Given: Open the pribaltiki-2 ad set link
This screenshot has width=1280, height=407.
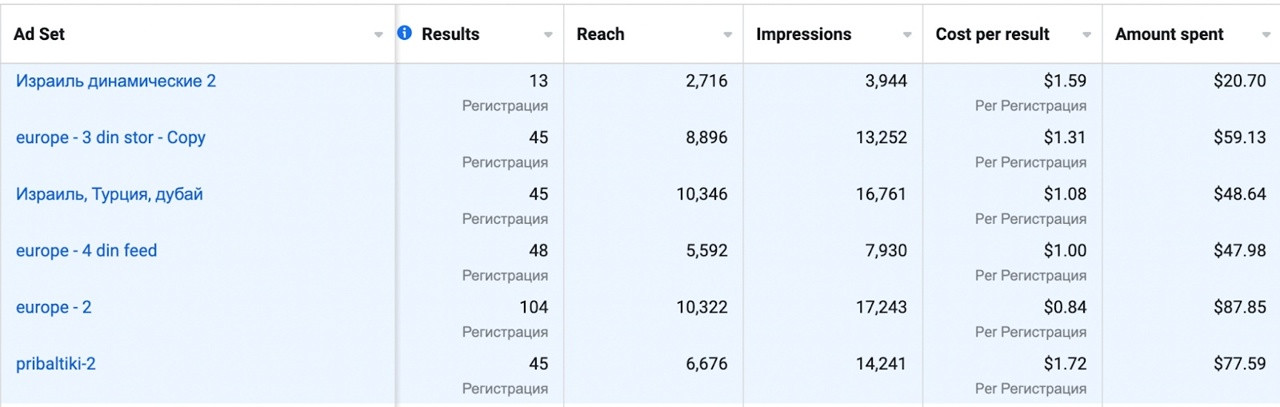Looking at the screenshot, I should (x=56, y=364).
